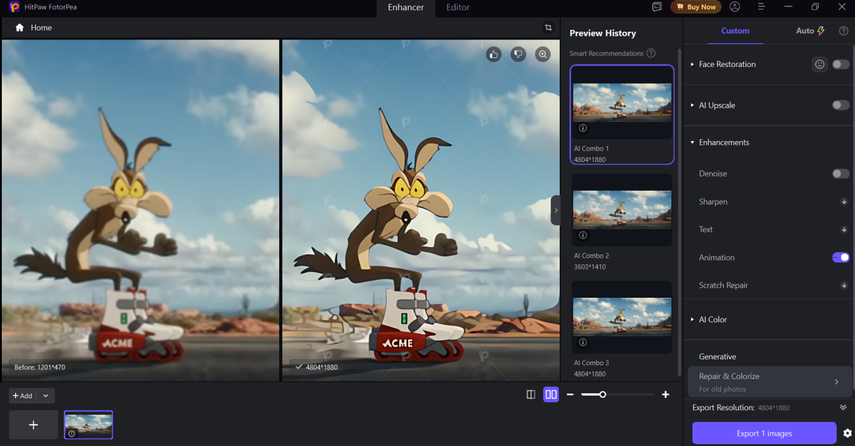Click the large plus add-image tile
The height and width of the screenshot is (446, 855).
point(33,425)
